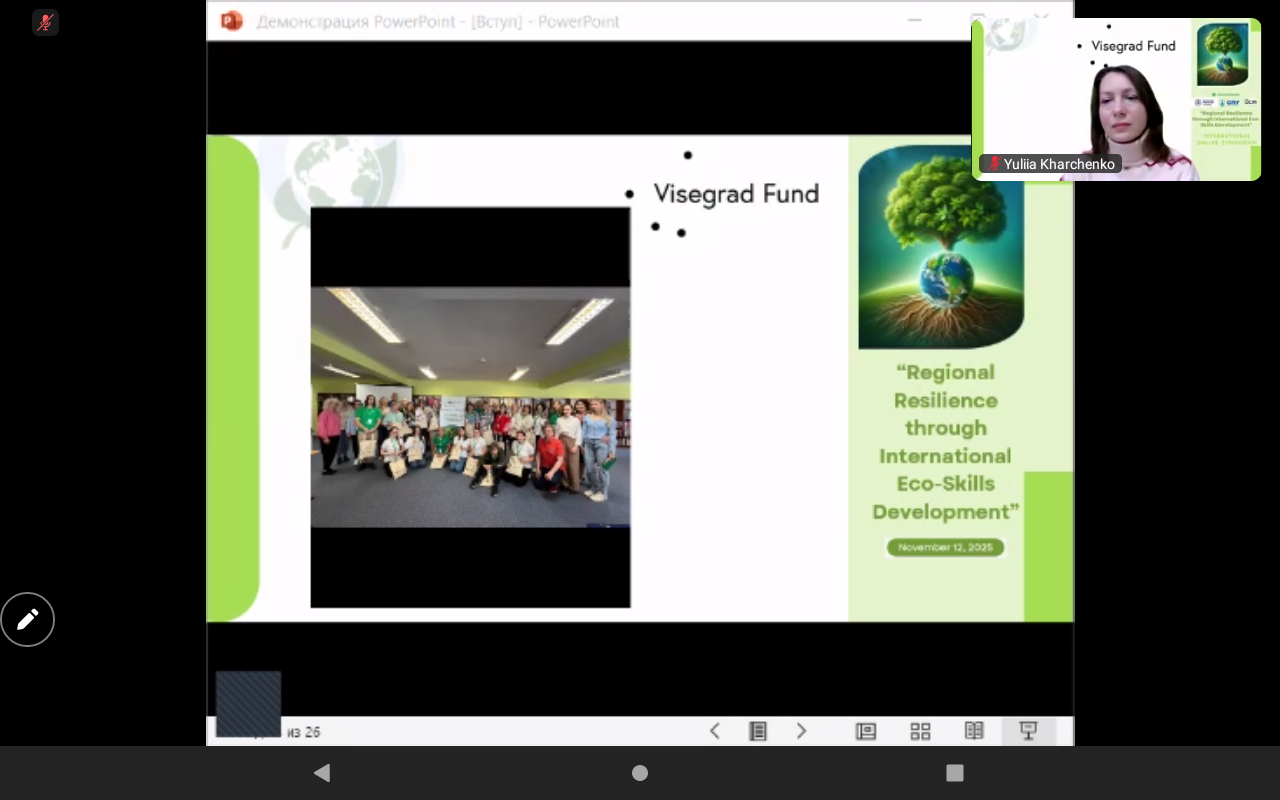Switch to Reading view book icon
Viewport: 1280px width, 800px height.
point(974,731)
